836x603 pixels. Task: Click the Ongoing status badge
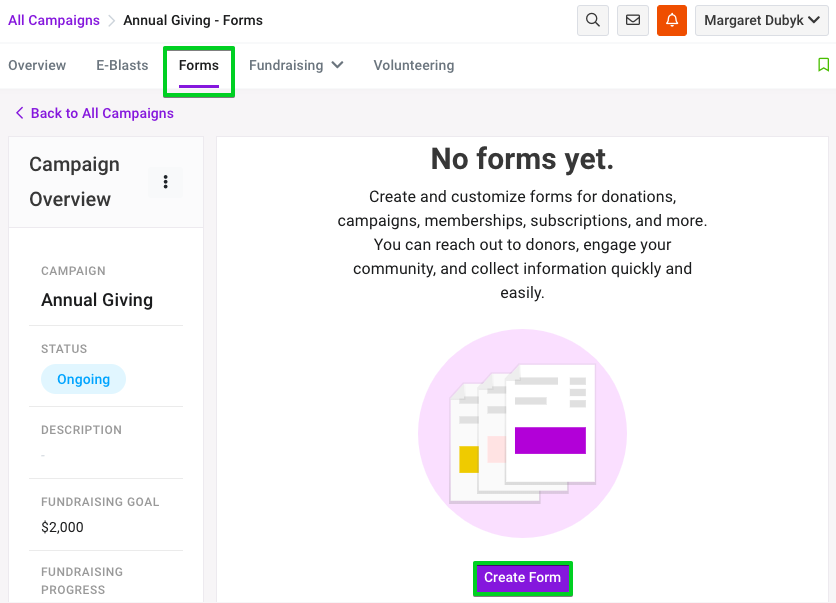point(83,379)
